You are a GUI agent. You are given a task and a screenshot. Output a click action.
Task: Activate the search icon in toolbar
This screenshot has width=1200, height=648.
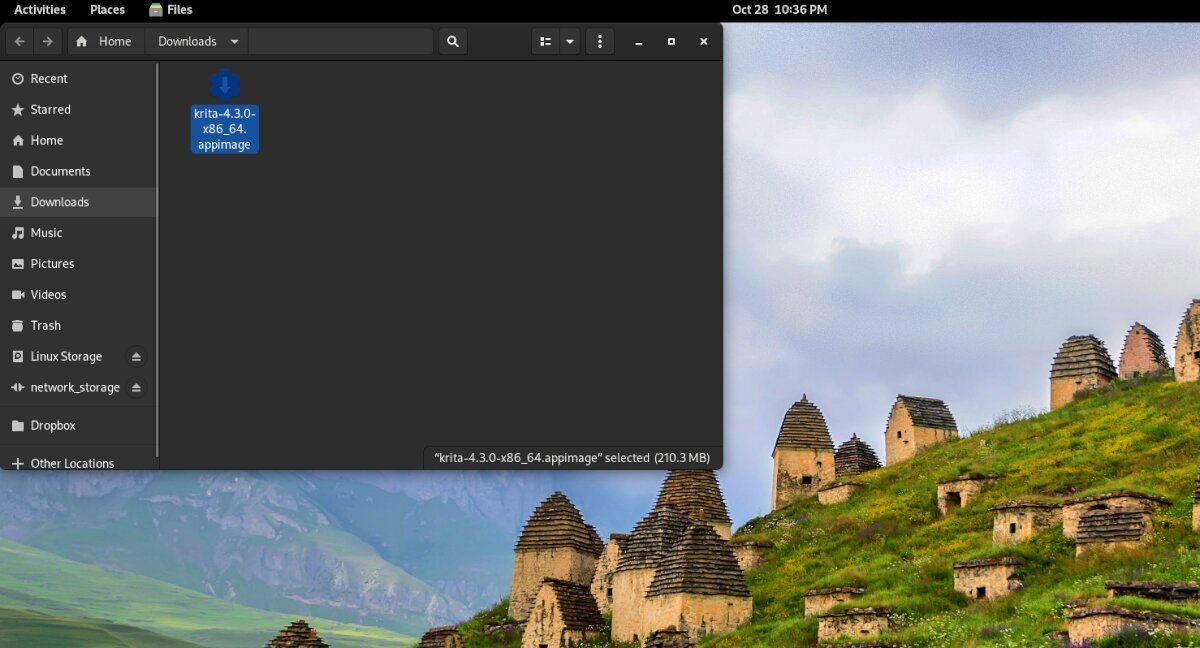click(x=452, y=41)
